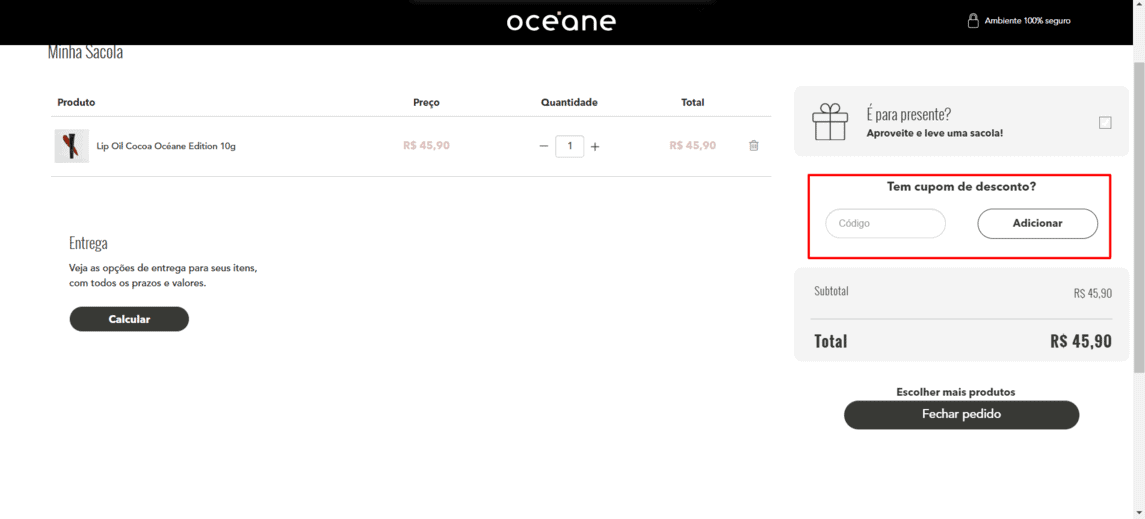Click the gift box icon

click(x=830, y=122)
